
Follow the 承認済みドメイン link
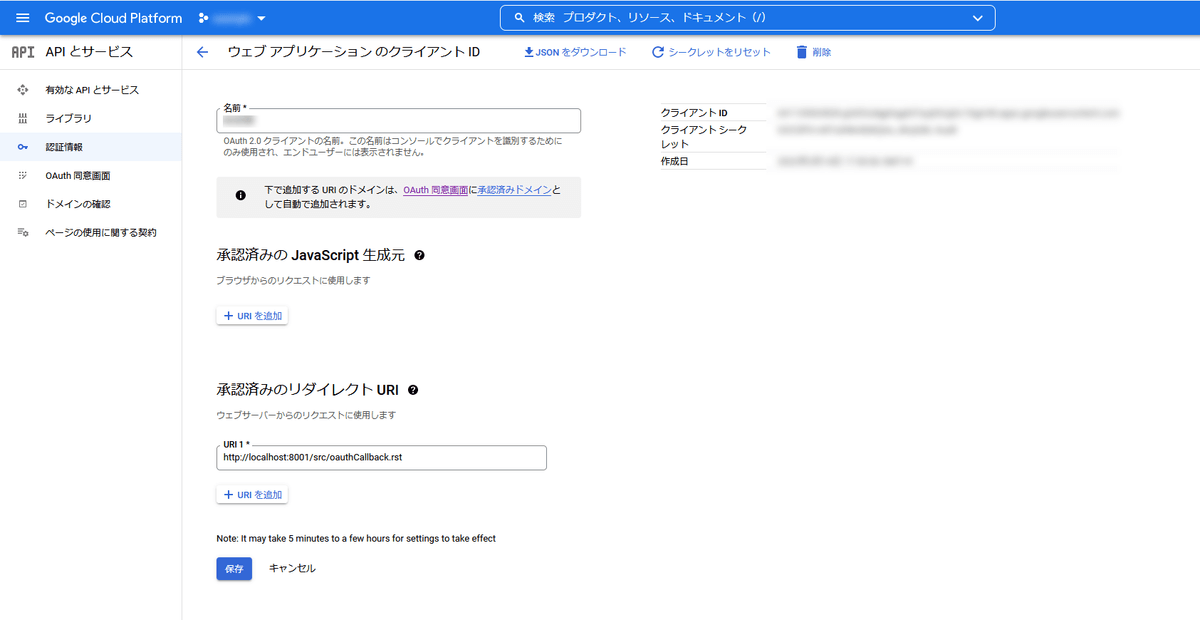tap(514, 190)
